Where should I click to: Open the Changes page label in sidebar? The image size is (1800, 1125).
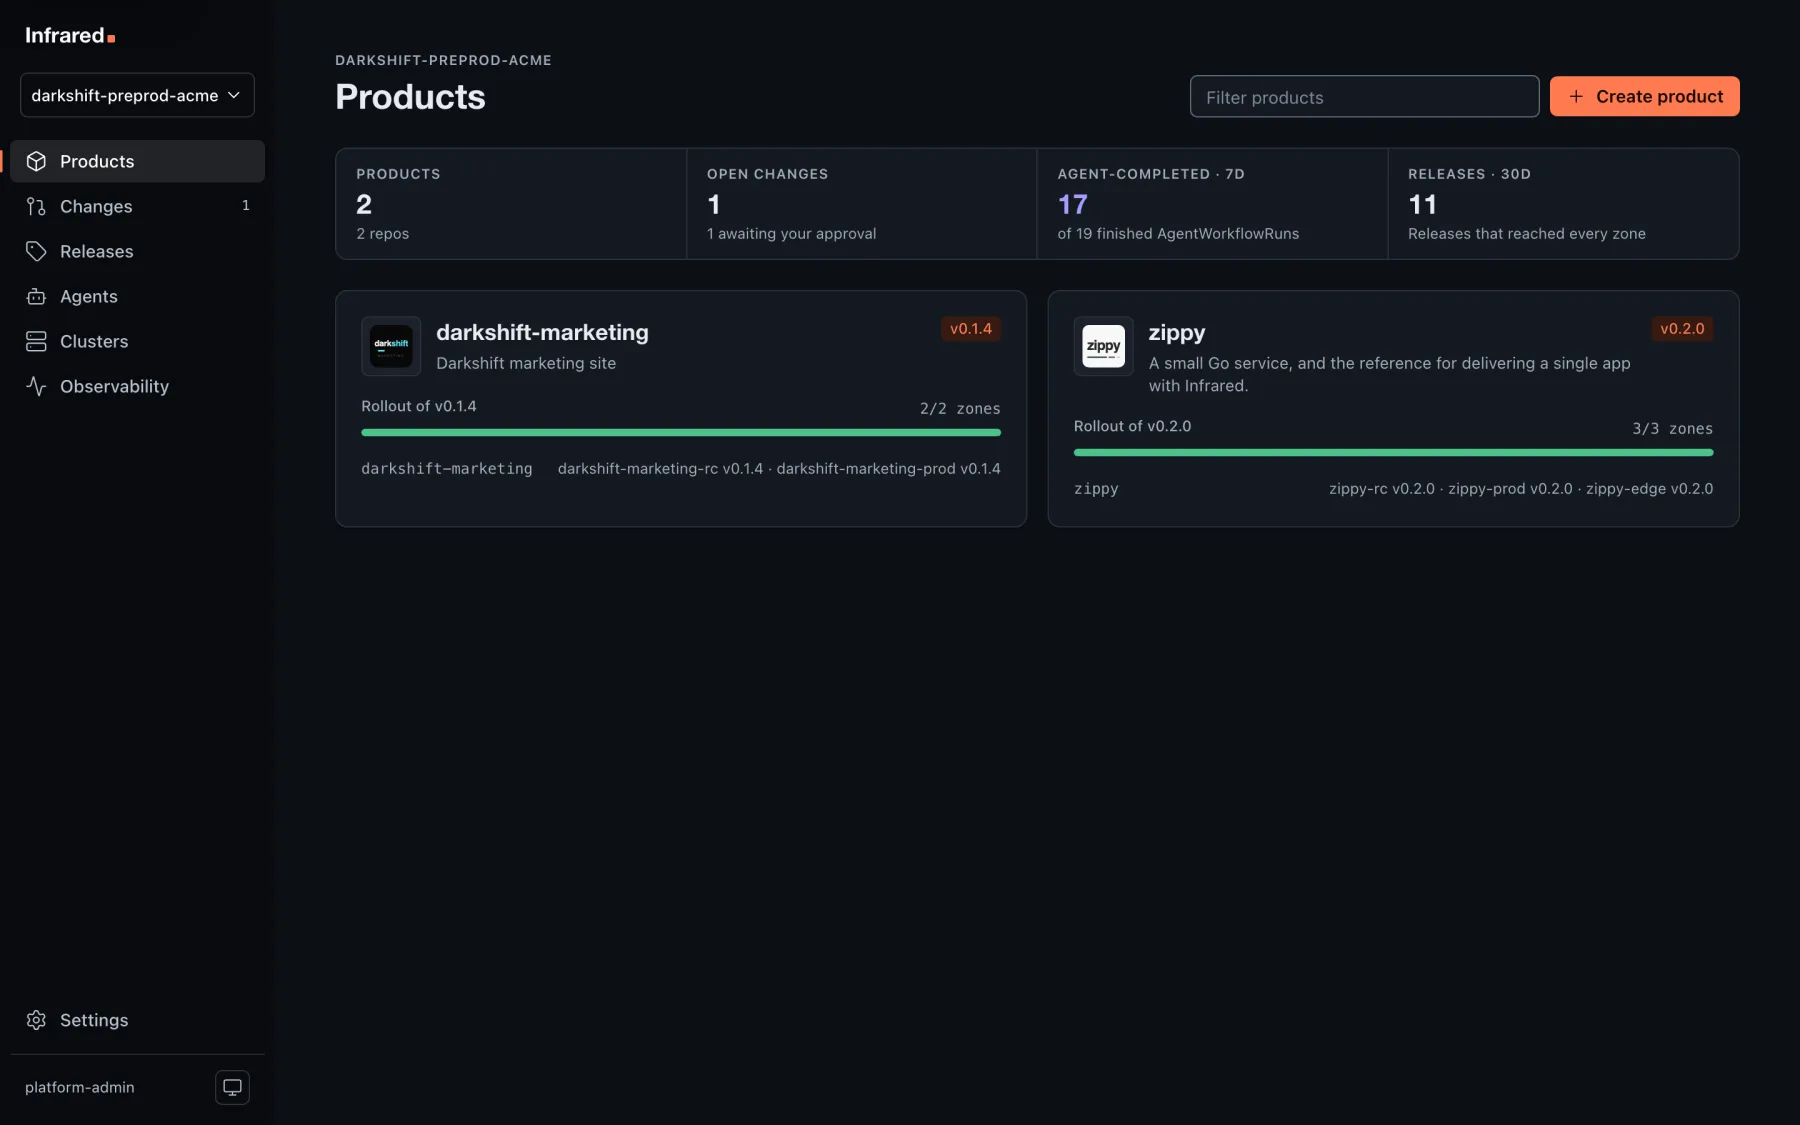coord(96,206)
